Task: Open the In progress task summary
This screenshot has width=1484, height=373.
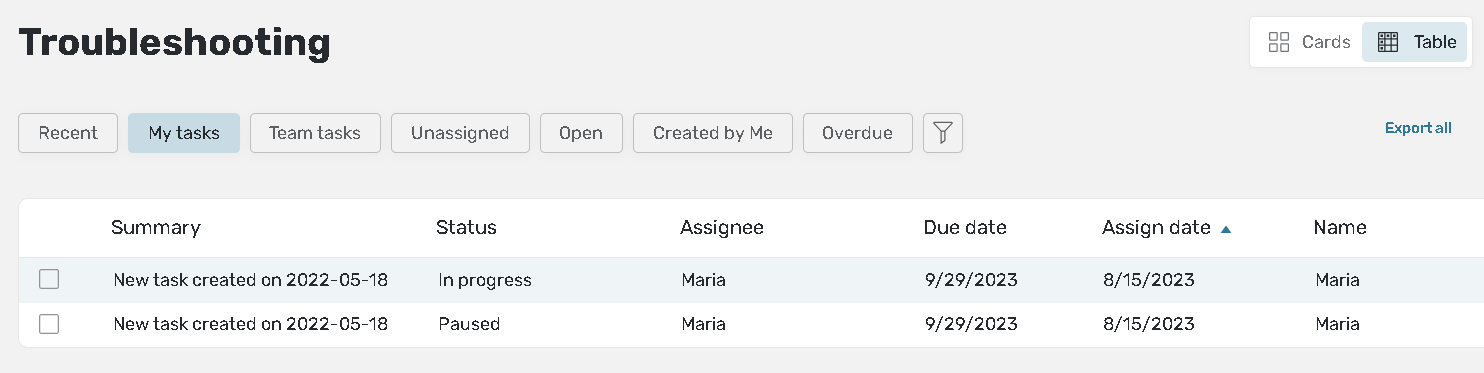Action: tap(251, 280)
